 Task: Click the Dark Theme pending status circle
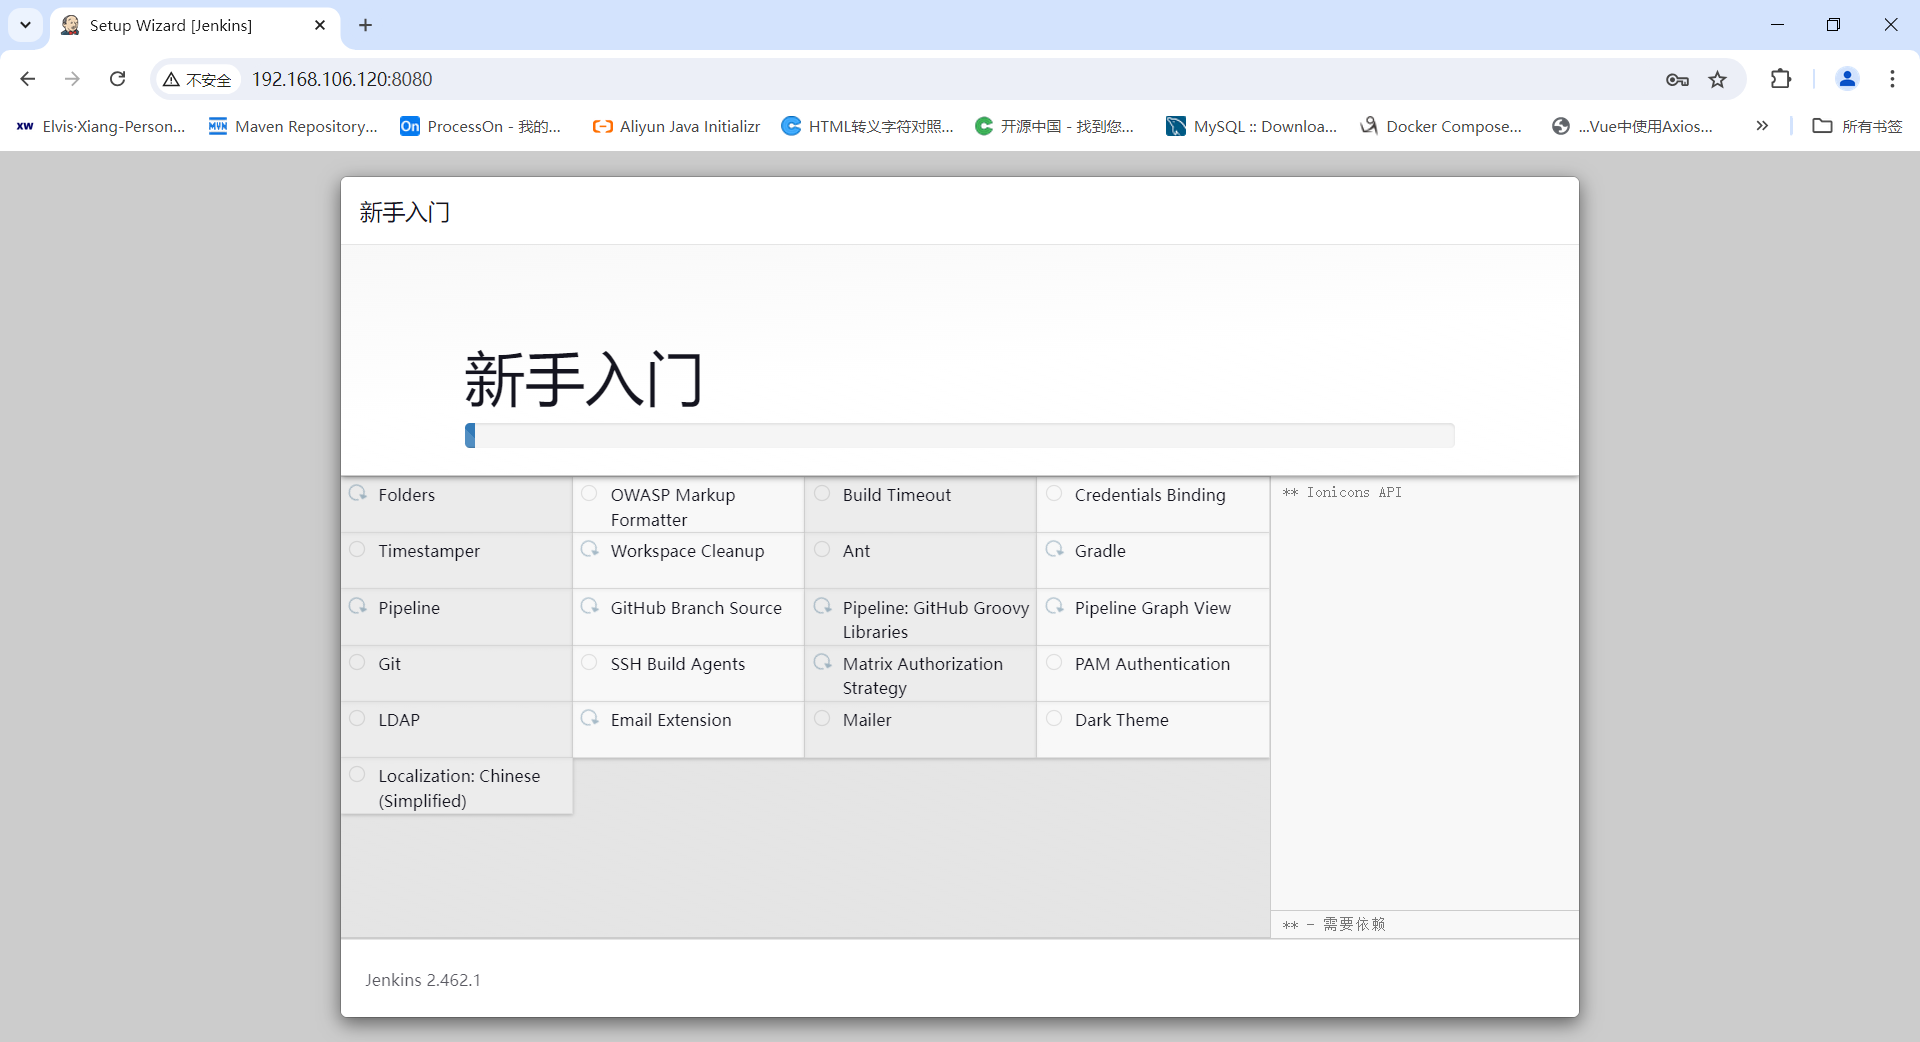click(x=1054, y=718)
